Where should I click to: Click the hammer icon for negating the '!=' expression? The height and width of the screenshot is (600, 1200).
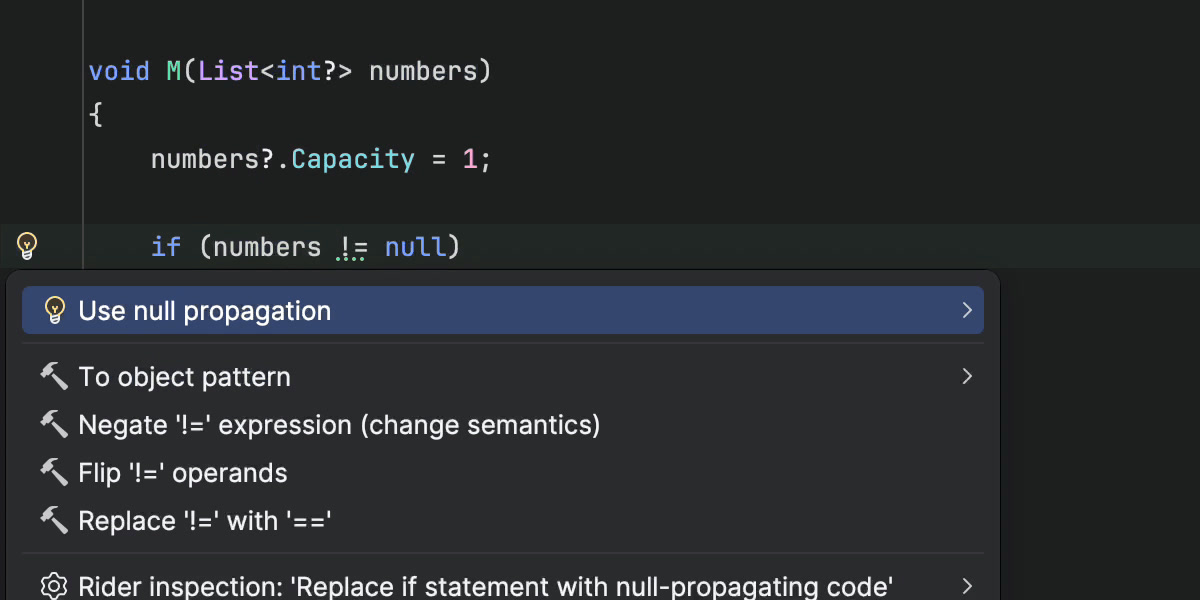click(55, 424)
